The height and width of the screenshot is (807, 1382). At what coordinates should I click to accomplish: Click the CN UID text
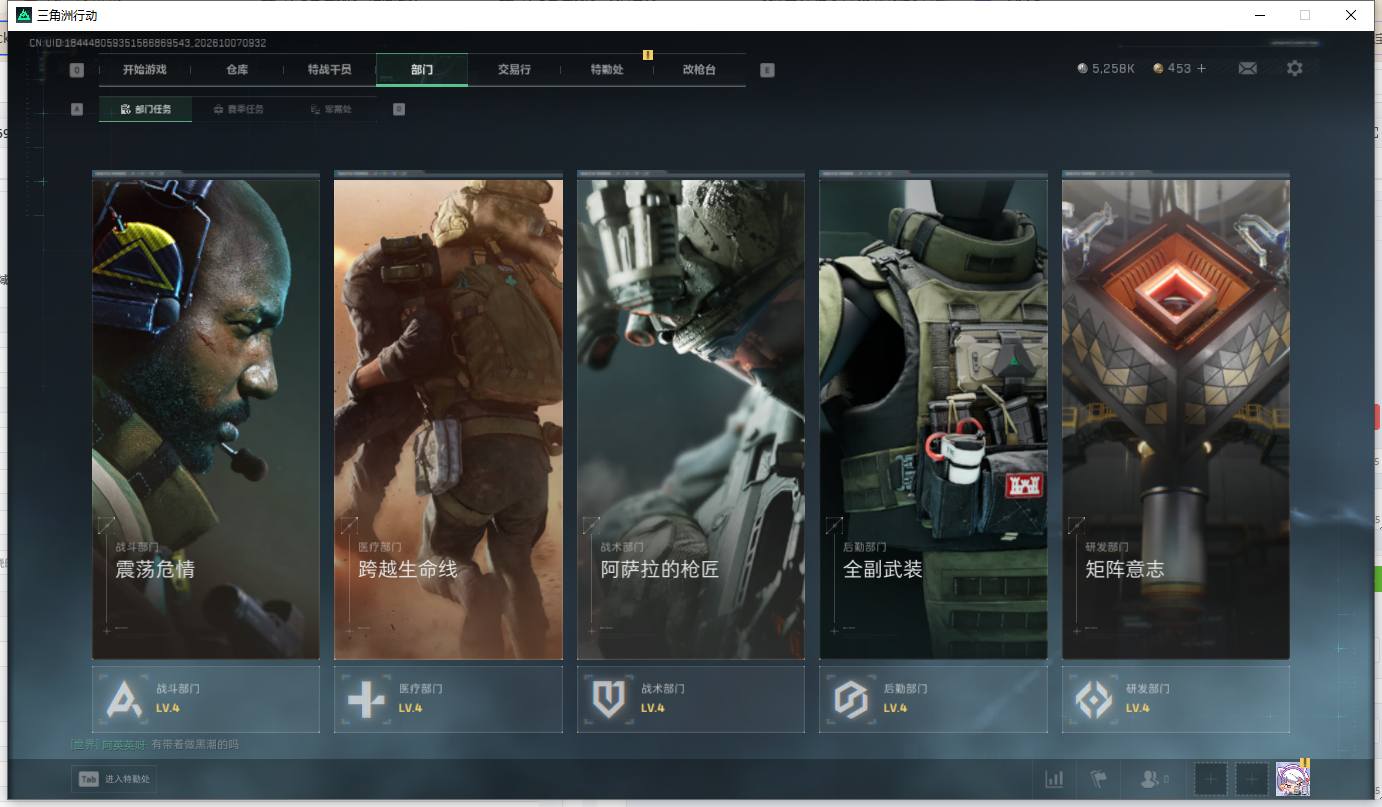[x=147, y=43]
